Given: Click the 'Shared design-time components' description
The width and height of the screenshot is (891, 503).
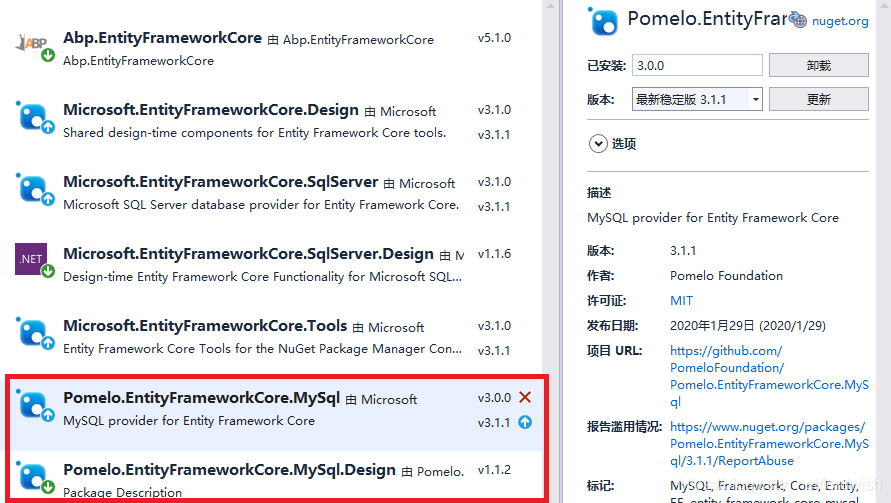Looking at the screenshot, I should [x=255, y=133].
